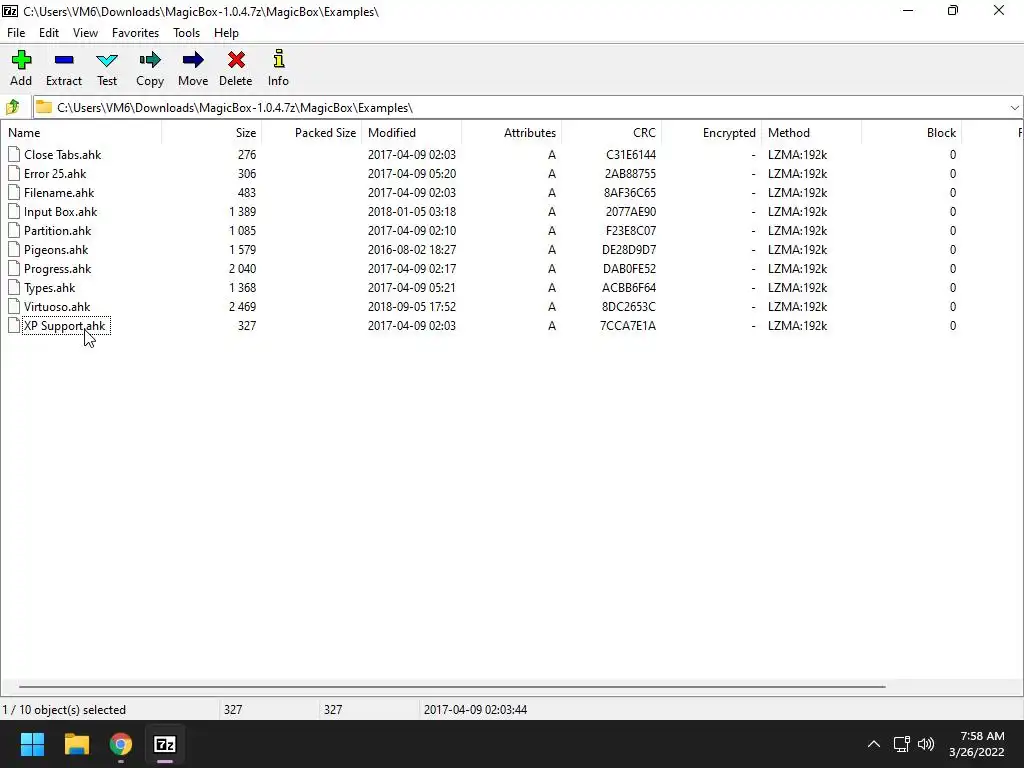1024x768 pixels.
Task: Sort by the Encrypted column header
Action: pos(711,133)
